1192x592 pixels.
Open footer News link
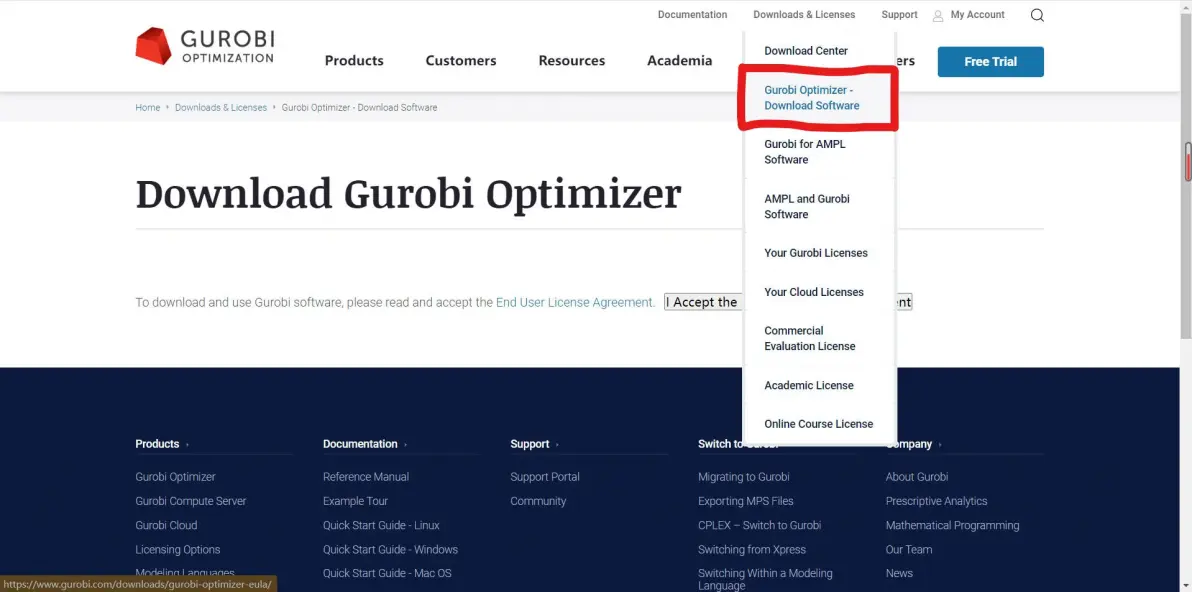click(899, 573)
